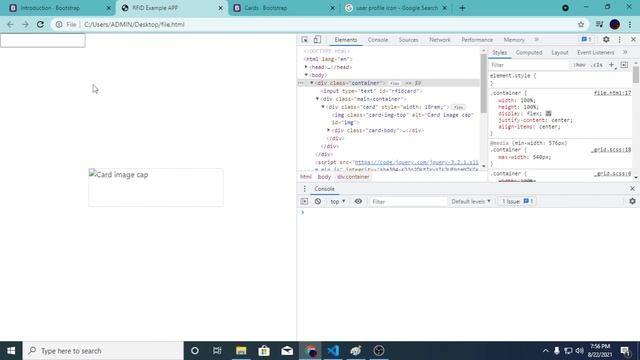Image resolution: width=640 pixels, height=360 pixels.
Task: Open console drawer three-dot menu
Action: click(304, 189)
